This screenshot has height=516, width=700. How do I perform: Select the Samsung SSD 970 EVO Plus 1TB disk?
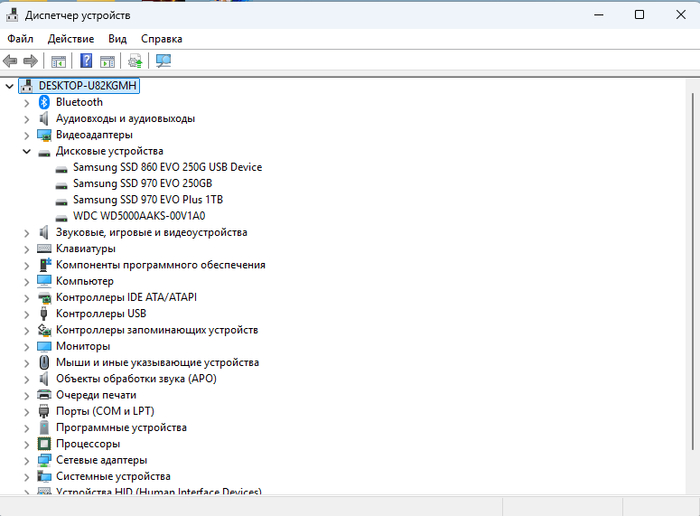click(148, 200)
